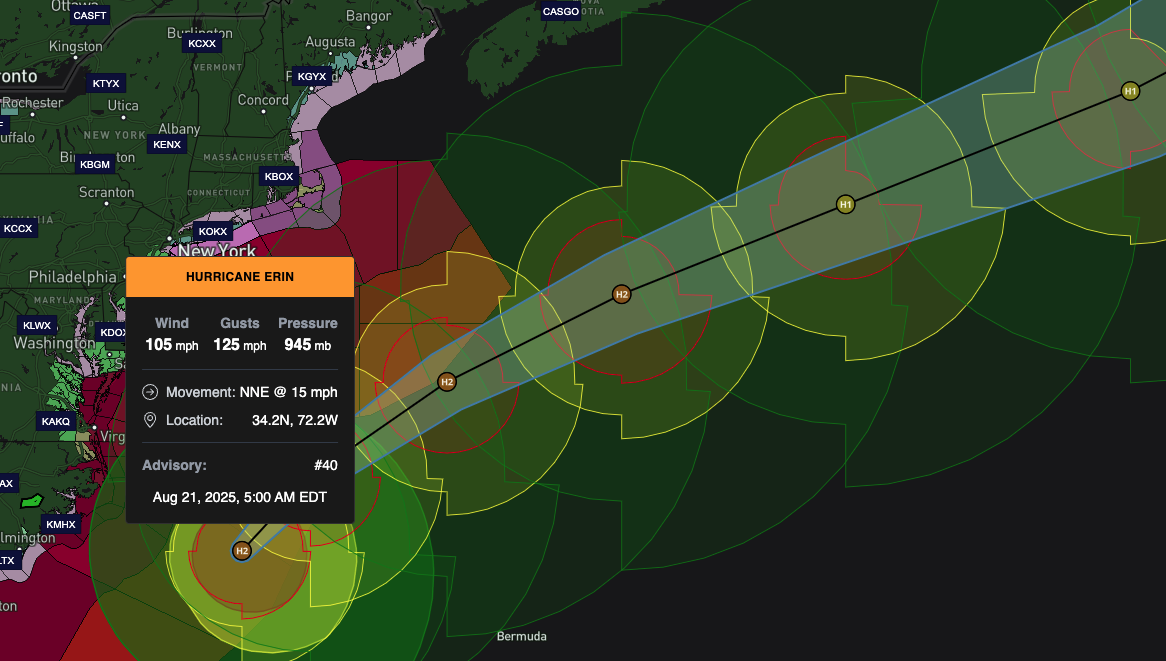Screen dimensions: 1166x661
Task: Select the H1 marker nearest the map's right edge
Action: (x=1130, y=91)
